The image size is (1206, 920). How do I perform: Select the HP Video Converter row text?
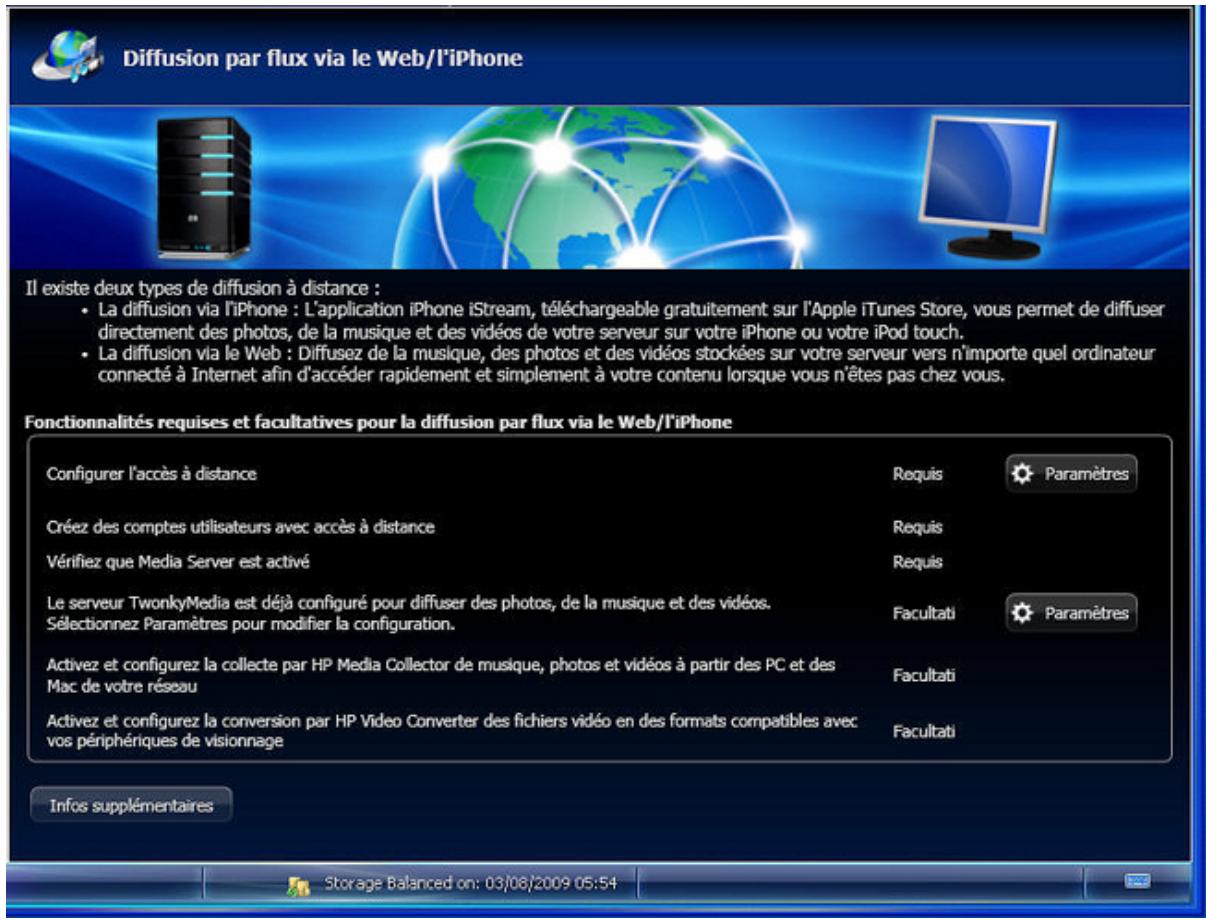pos(451,731)
